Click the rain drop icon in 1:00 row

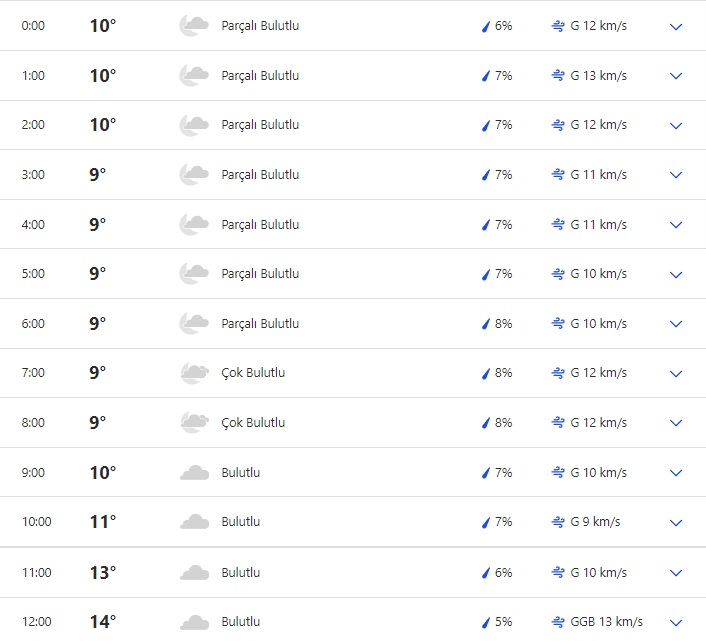[486, 76]
